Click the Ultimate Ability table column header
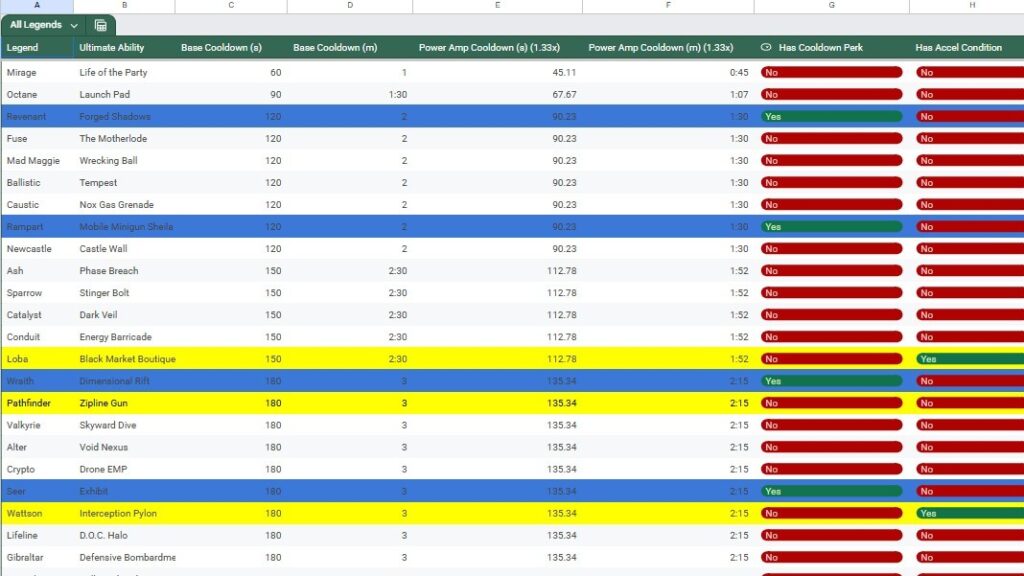The height and width of the screenshot is (576, 1024). click(124, 48)
